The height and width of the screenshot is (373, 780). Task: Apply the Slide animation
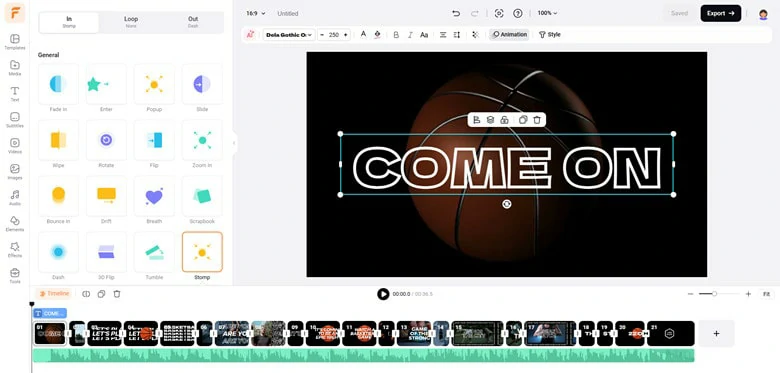[202, 84]
